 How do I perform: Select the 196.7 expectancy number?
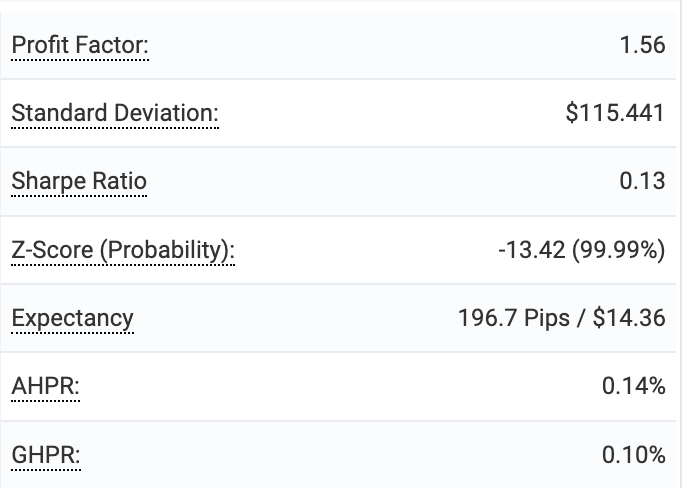(x=485, y=318)
